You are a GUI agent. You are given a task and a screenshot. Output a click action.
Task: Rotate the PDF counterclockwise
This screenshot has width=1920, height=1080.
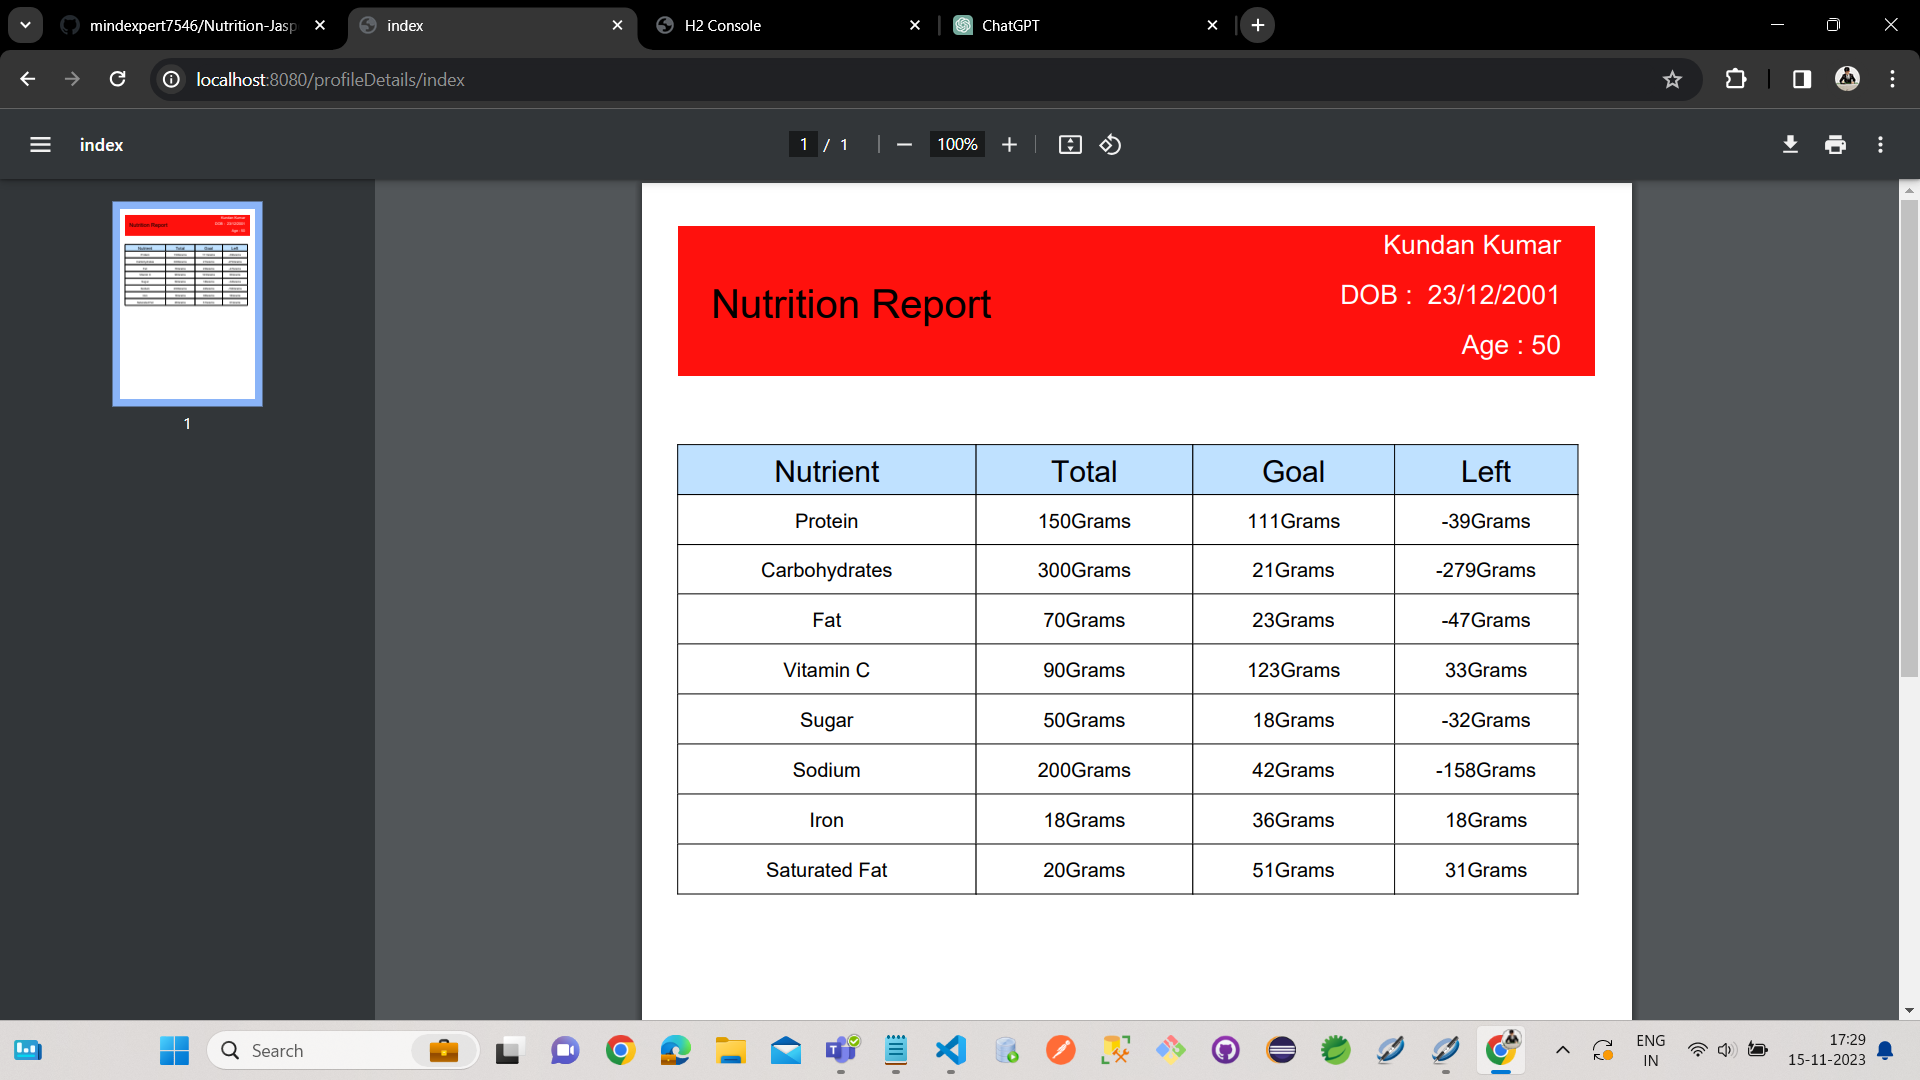(1111, 144)
